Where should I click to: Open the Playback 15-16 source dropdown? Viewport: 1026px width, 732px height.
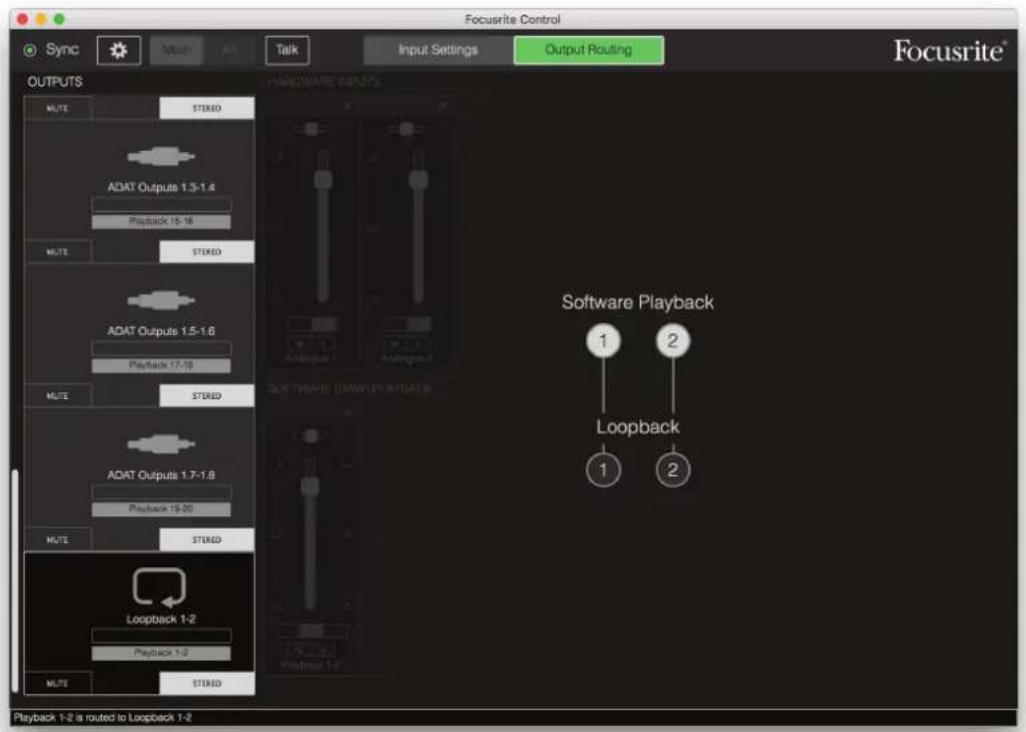tap(161, 221)
